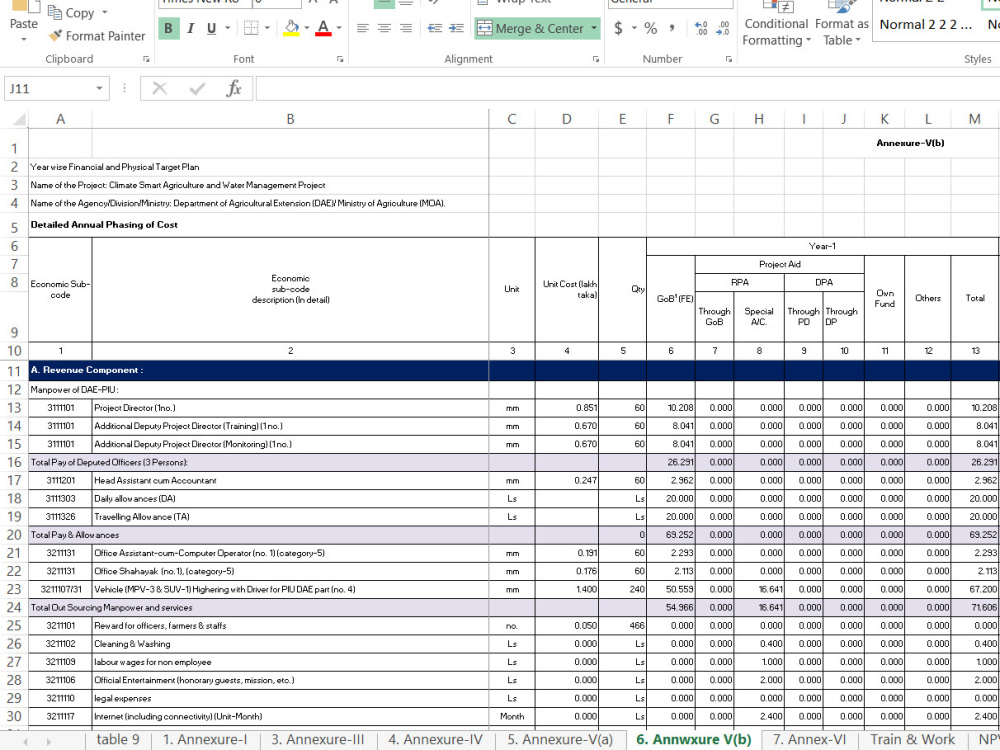
Task: Toggle italic formatting
Action: coord(190,28)
